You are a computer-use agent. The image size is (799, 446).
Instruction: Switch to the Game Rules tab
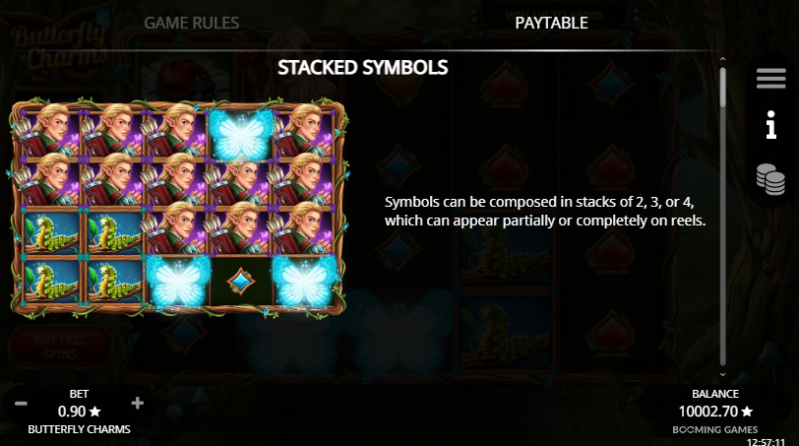point(192,23)
